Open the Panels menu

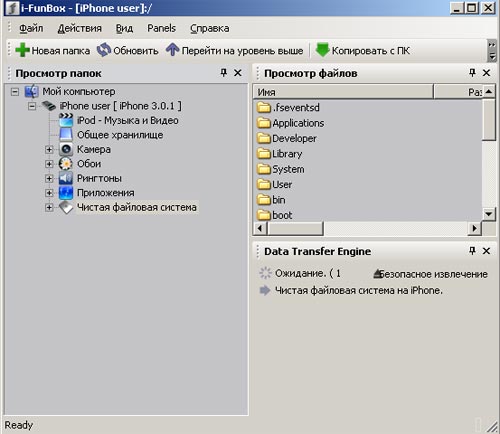click(x=161, y=28)
